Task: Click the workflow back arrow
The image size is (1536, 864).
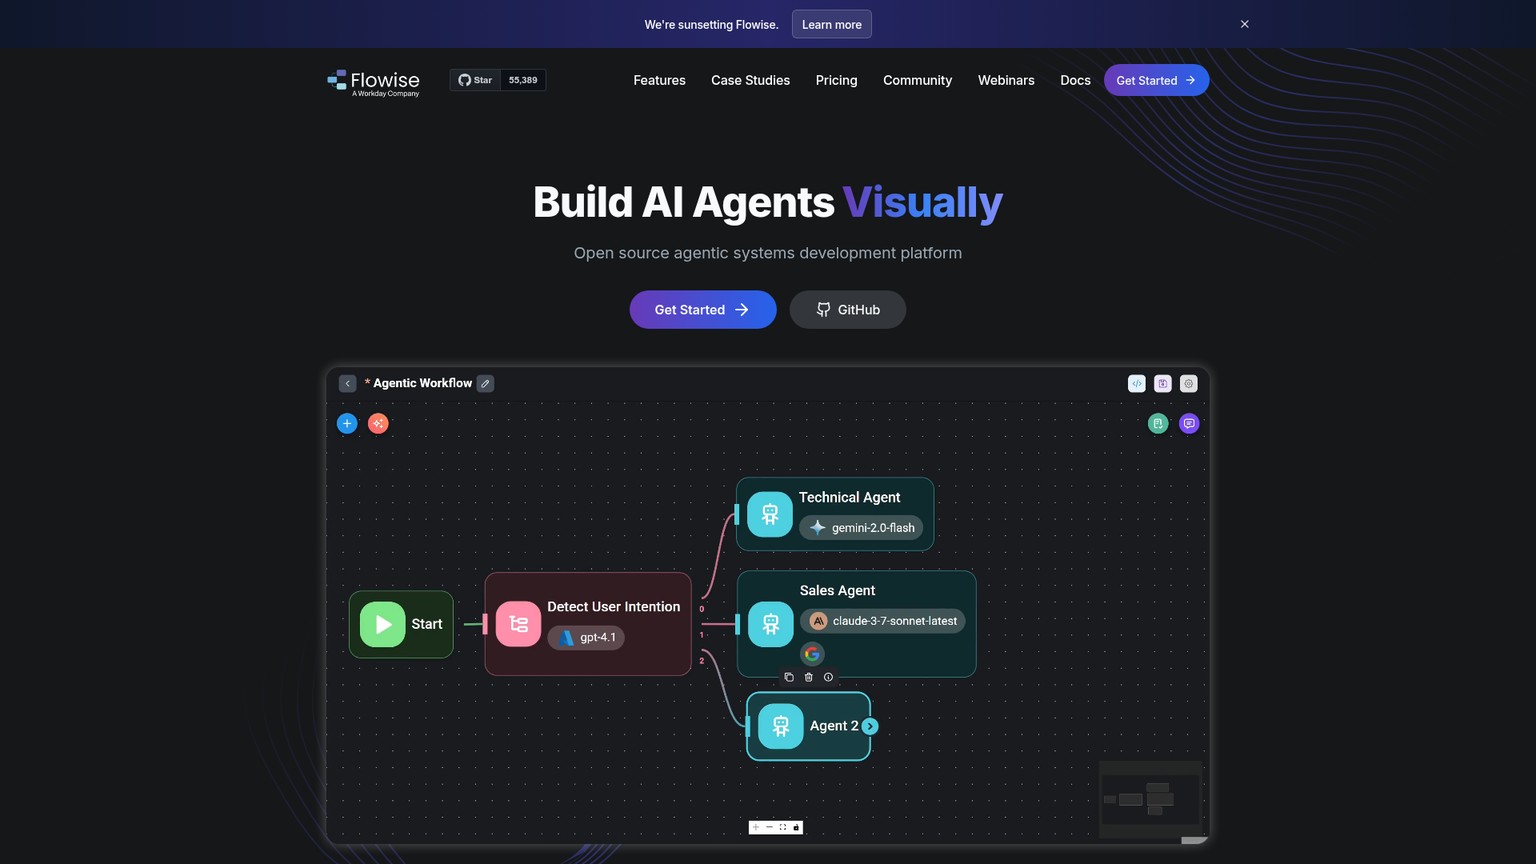Action: click(347, 383)
